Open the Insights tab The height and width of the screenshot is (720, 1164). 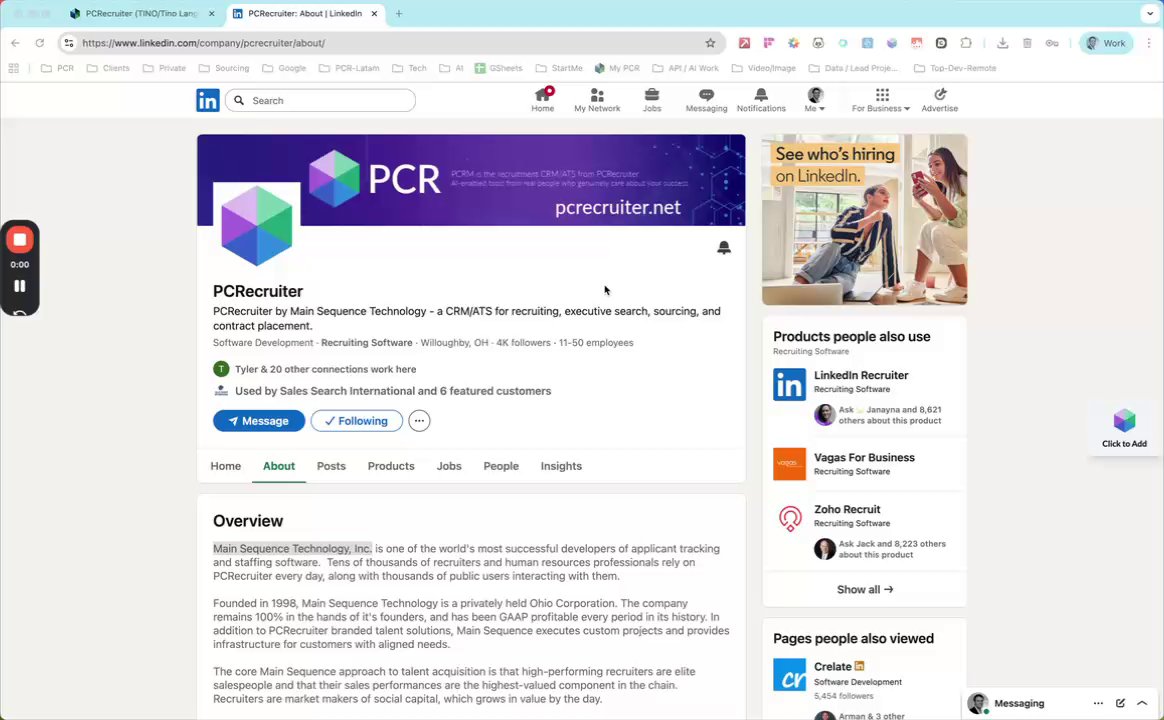point(561,466)
